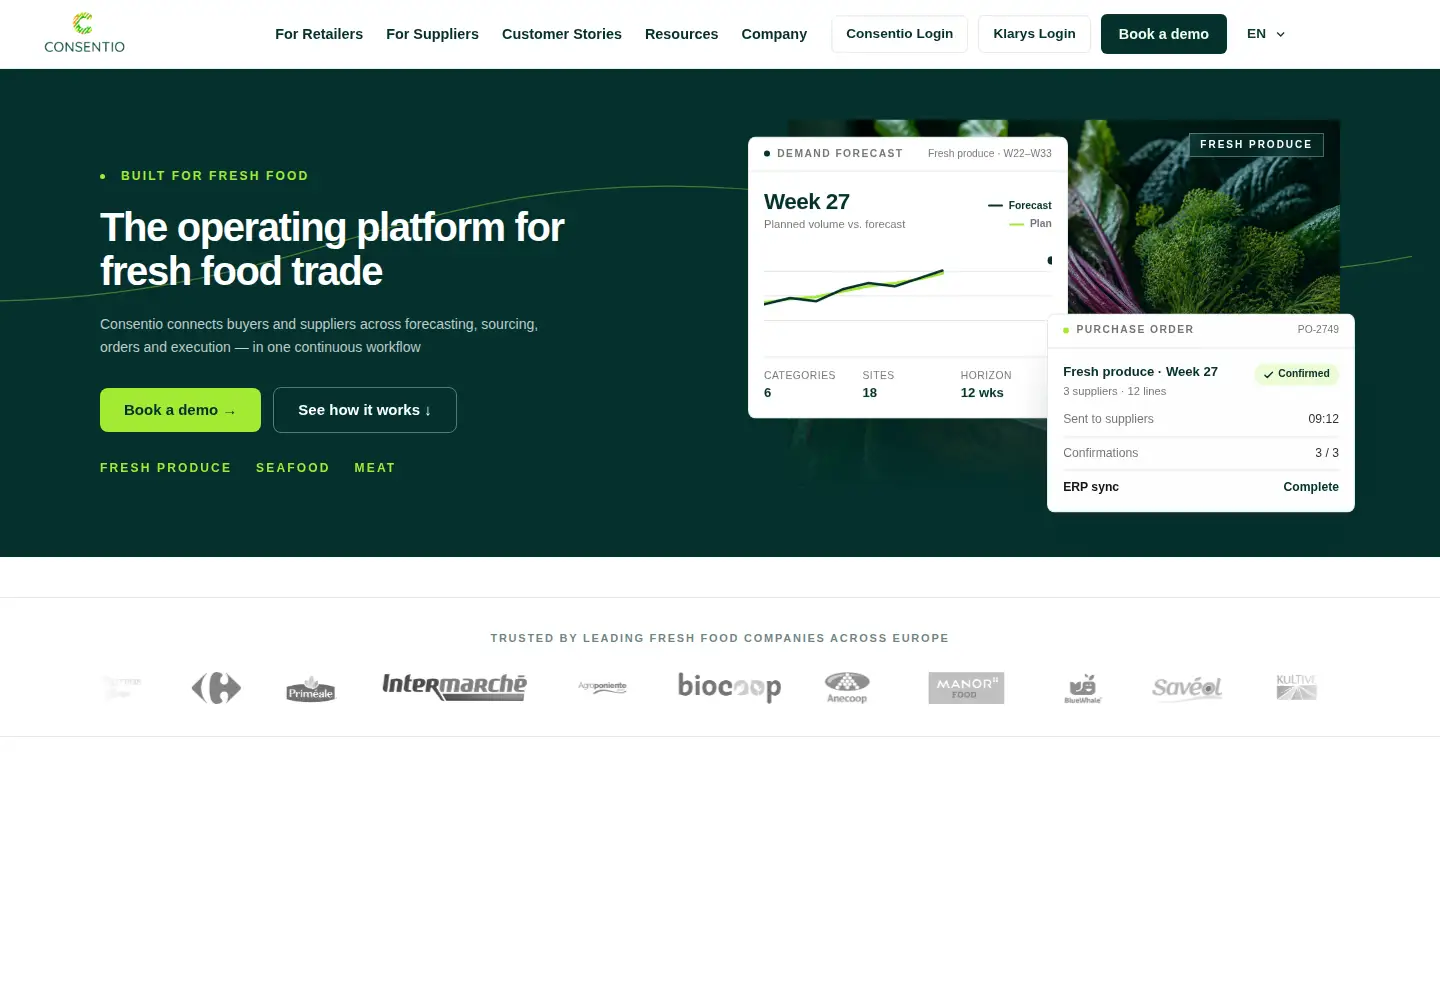Click the Savéol logo
1440x1000 pixels.
pos(1187,688)
